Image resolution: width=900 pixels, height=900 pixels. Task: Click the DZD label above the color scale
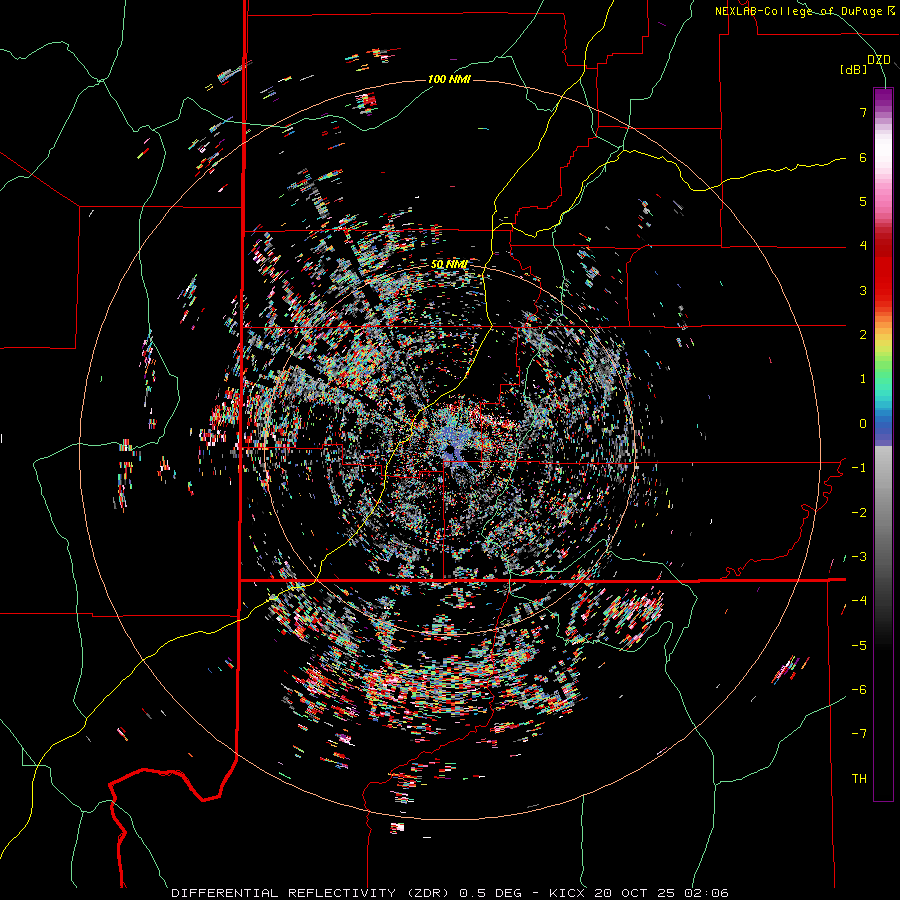(x=878, y=60)
